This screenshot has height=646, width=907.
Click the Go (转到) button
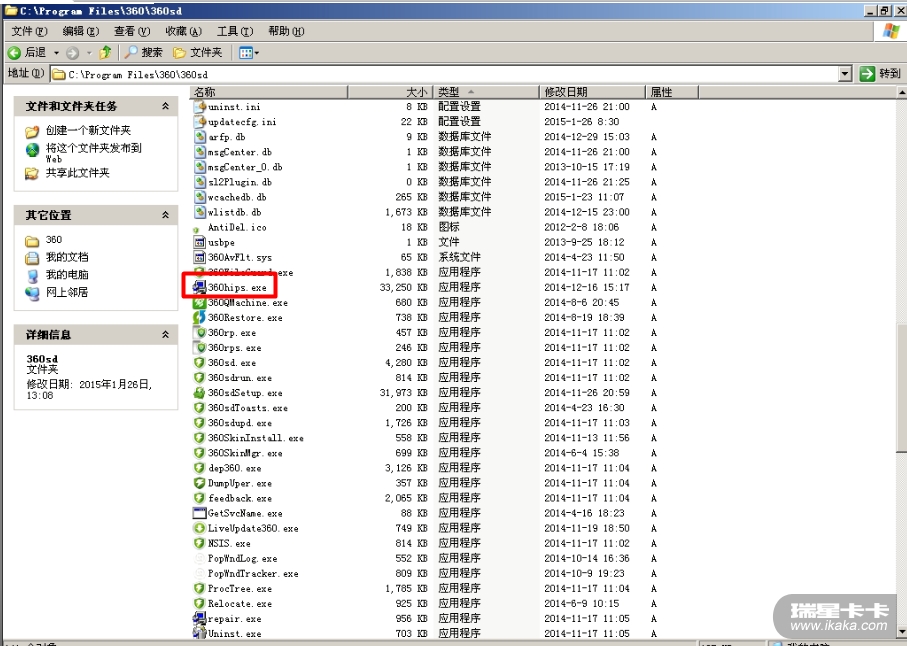pos(880,73)
